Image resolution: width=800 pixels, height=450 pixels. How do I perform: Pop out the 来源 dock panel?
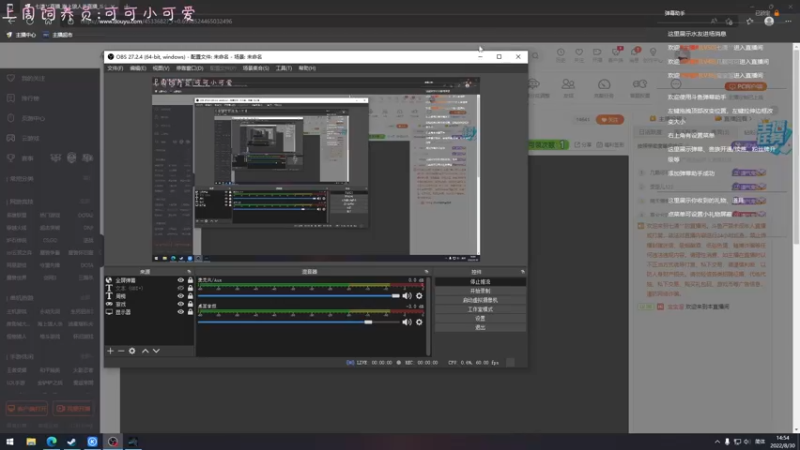tap(189, 272)
